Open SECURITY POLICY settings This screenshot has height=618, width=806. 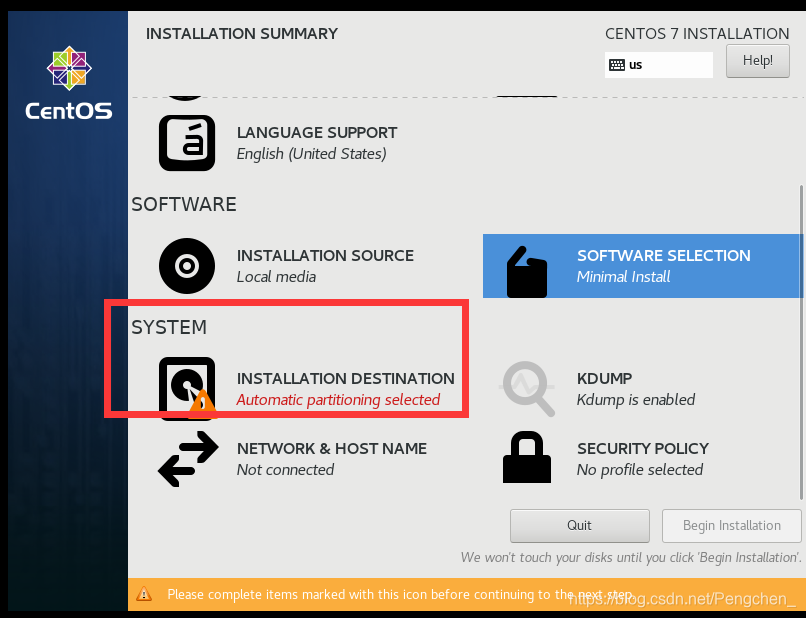coord(606,459)
